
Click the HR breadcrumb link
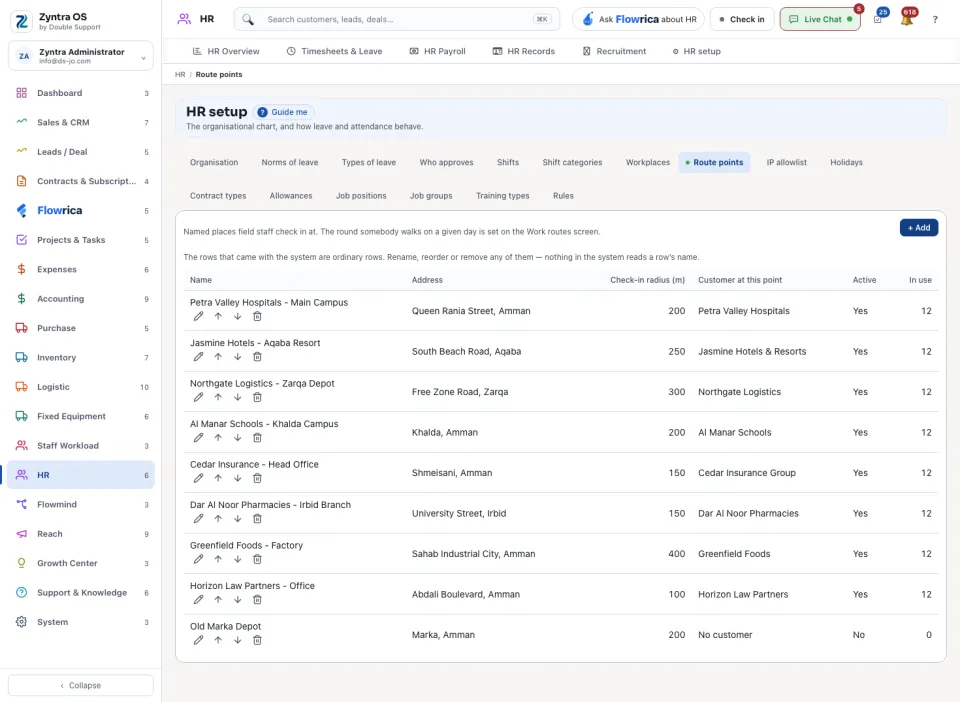click(x=180, y=75)
